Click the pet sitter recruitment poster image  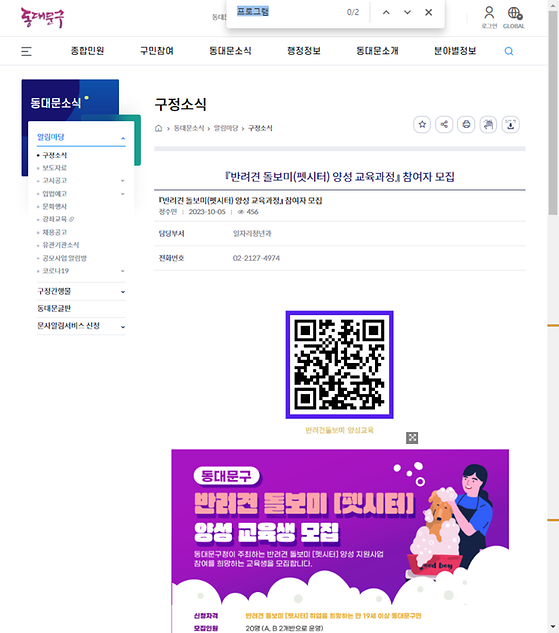(x=340, y=541)
